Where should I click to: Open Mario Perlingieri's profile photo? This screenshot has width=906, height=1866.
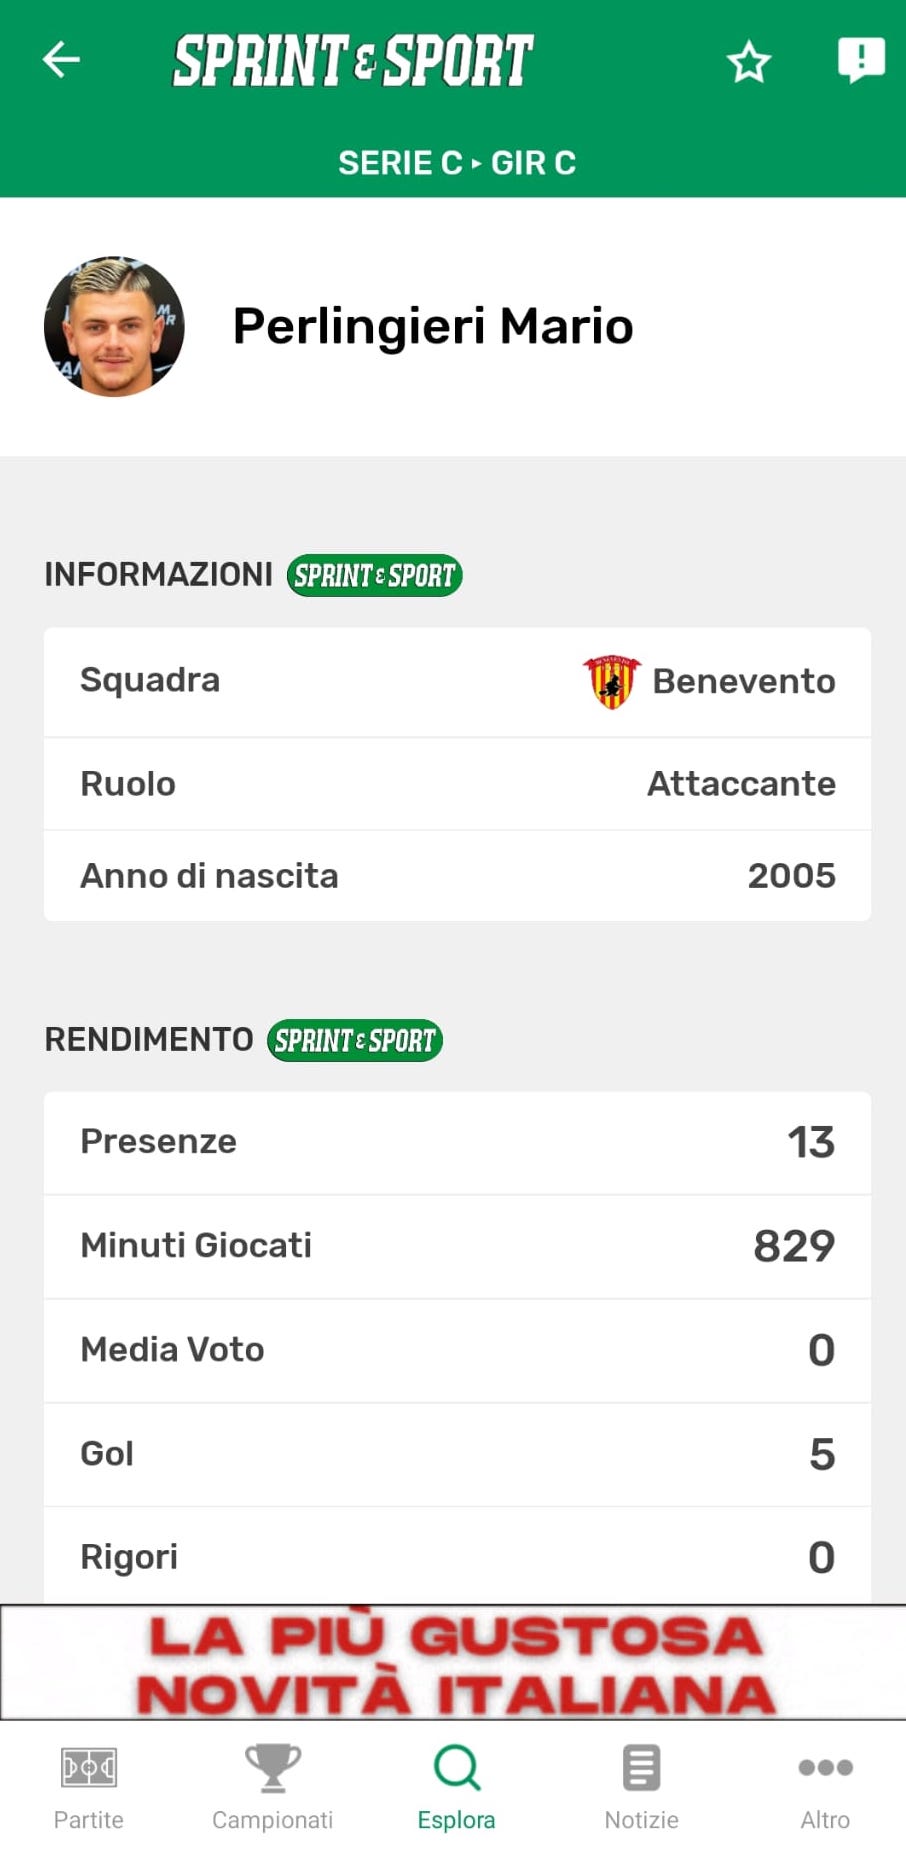point(114,326)
